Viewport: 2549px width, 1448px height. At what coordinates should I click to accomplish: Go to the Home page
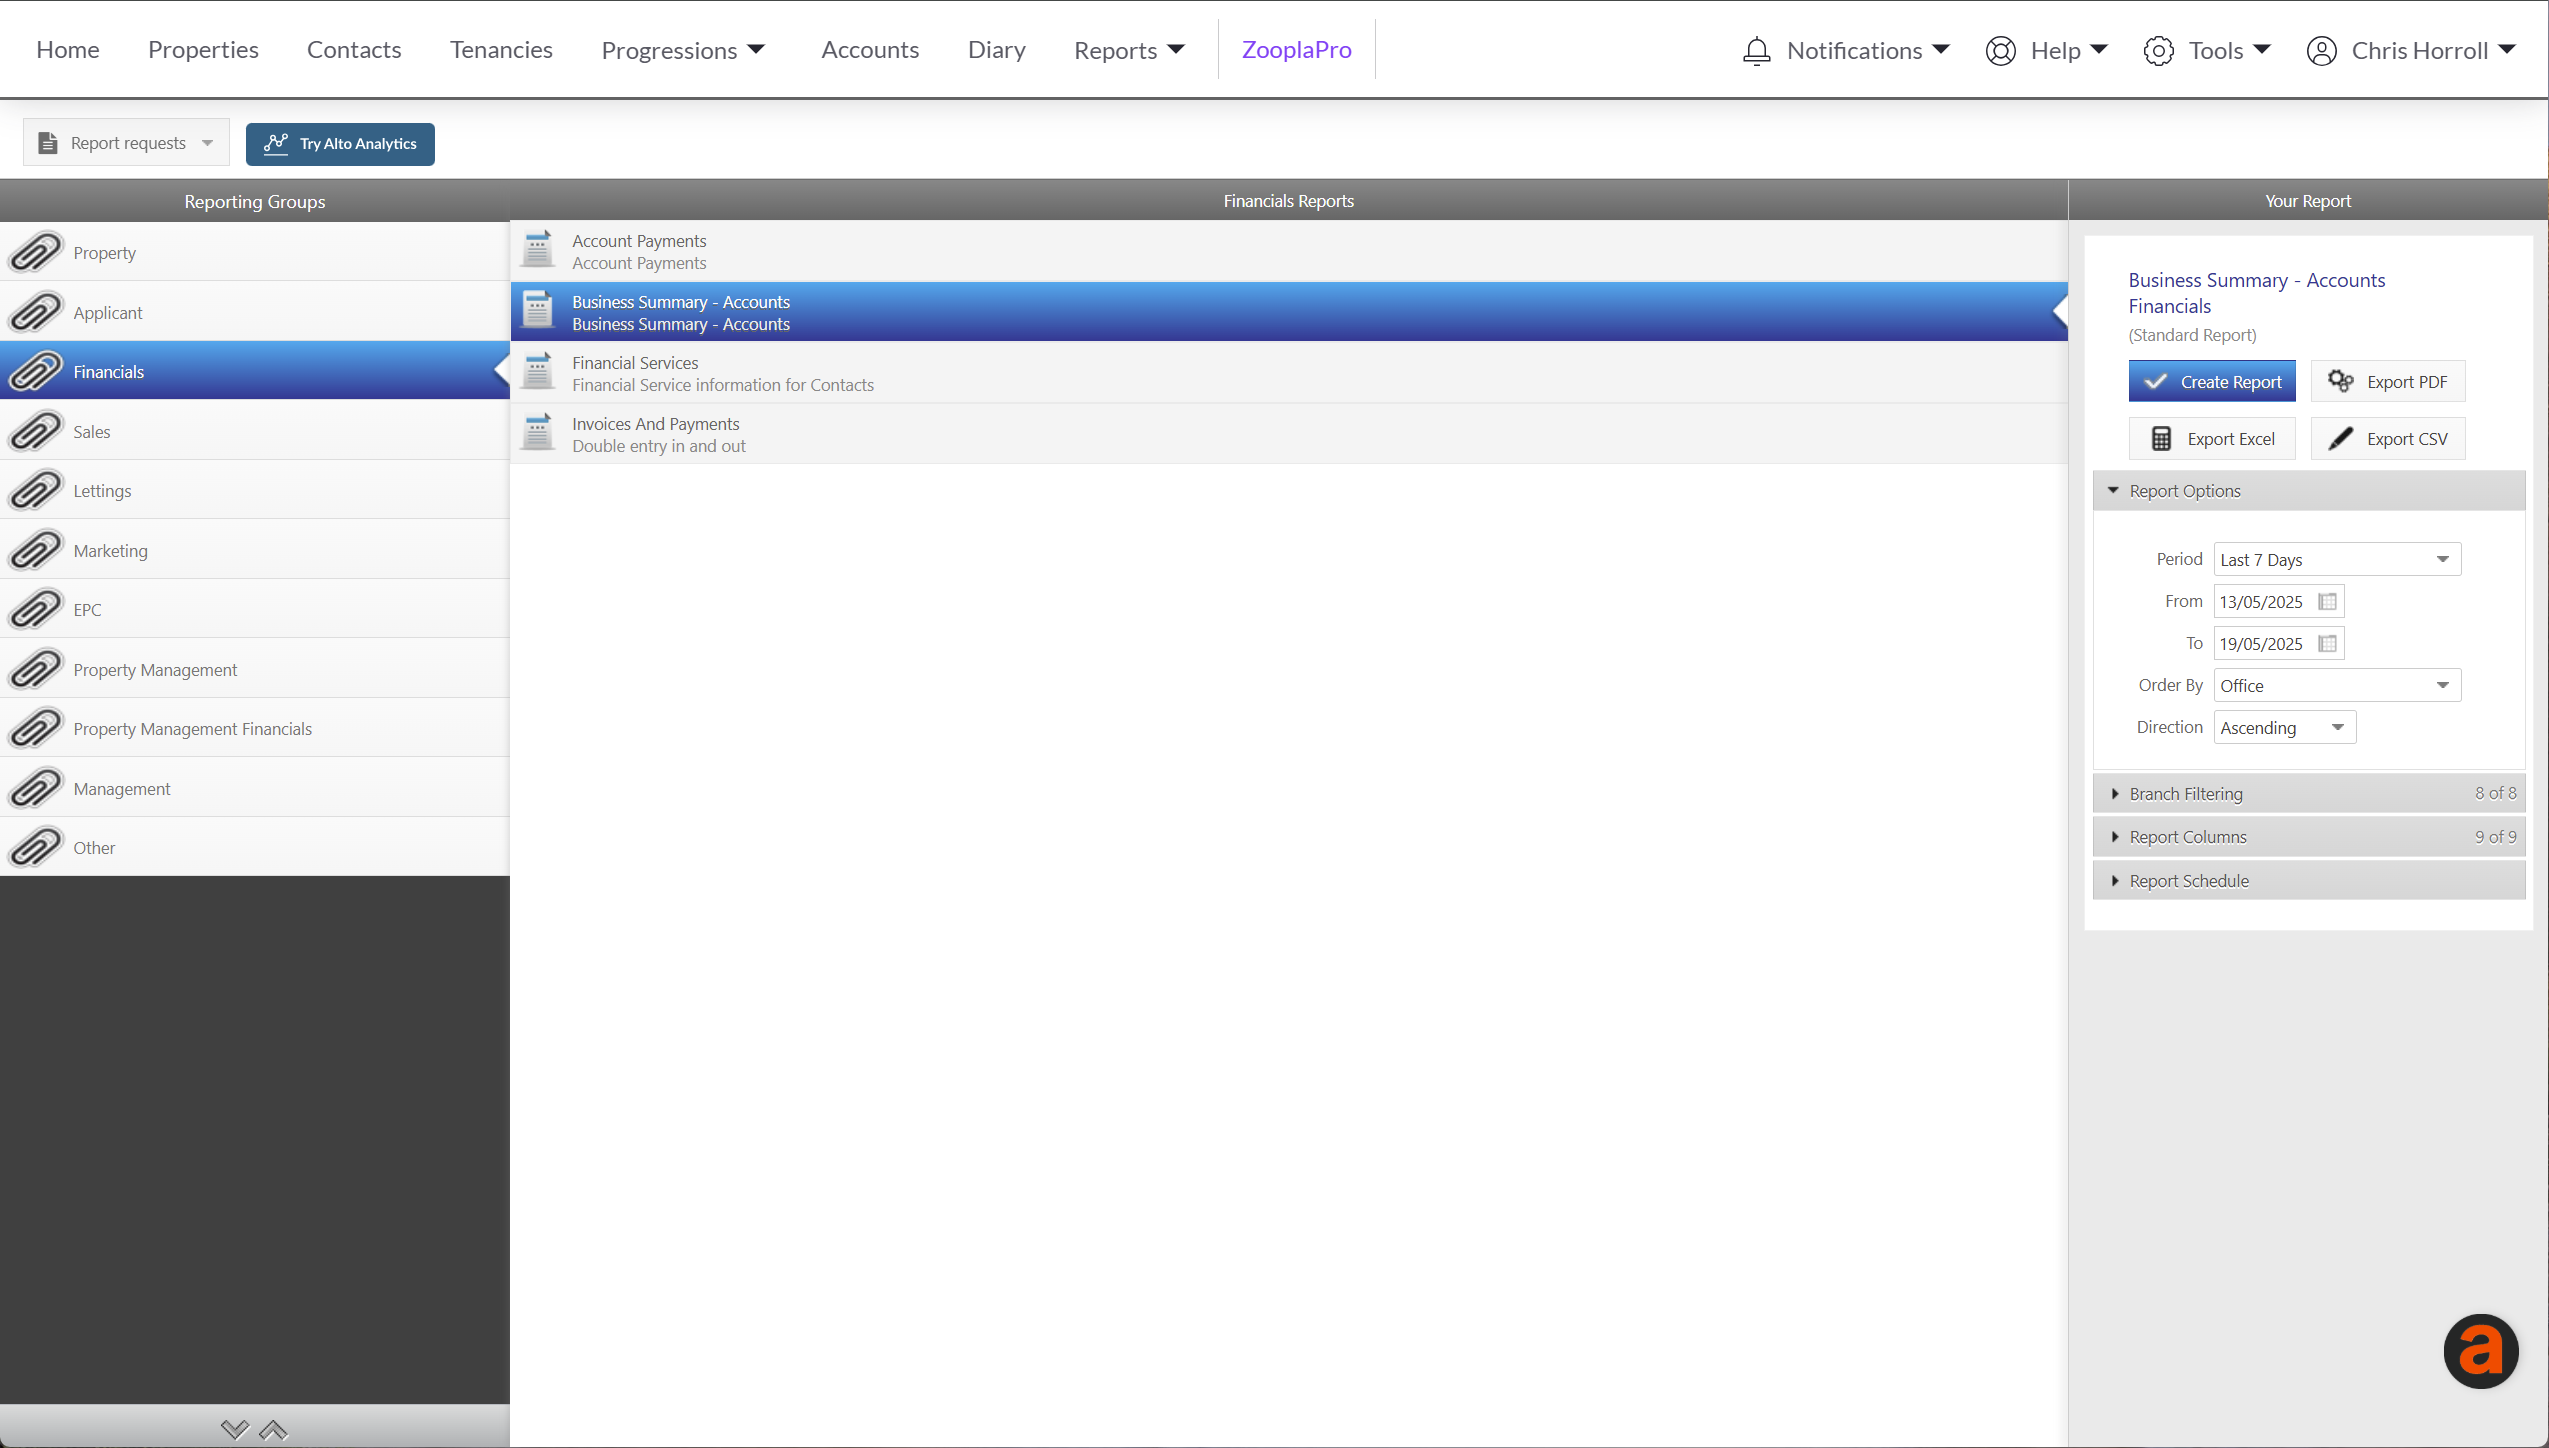[x=68, y=49]
